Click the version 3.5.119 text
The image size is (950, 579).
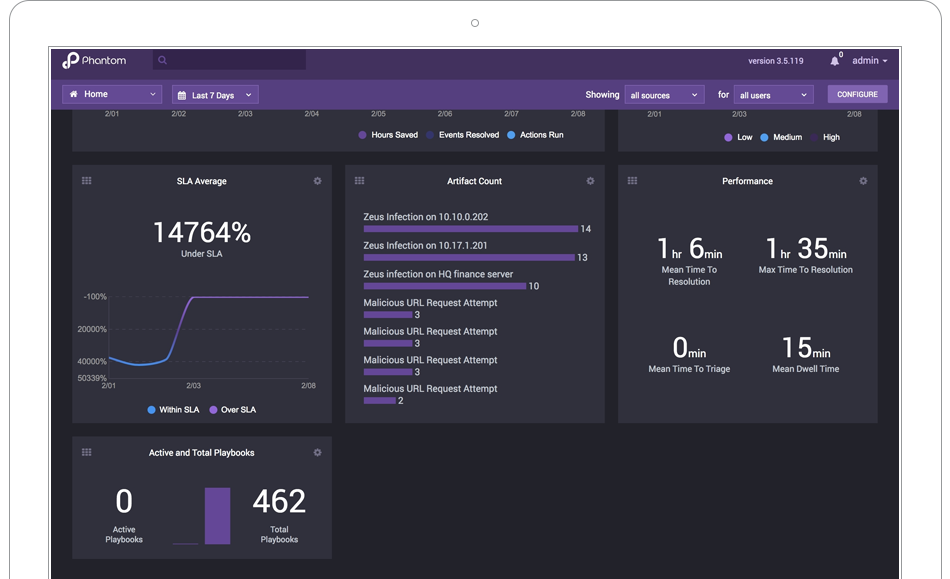pos(776,61)
